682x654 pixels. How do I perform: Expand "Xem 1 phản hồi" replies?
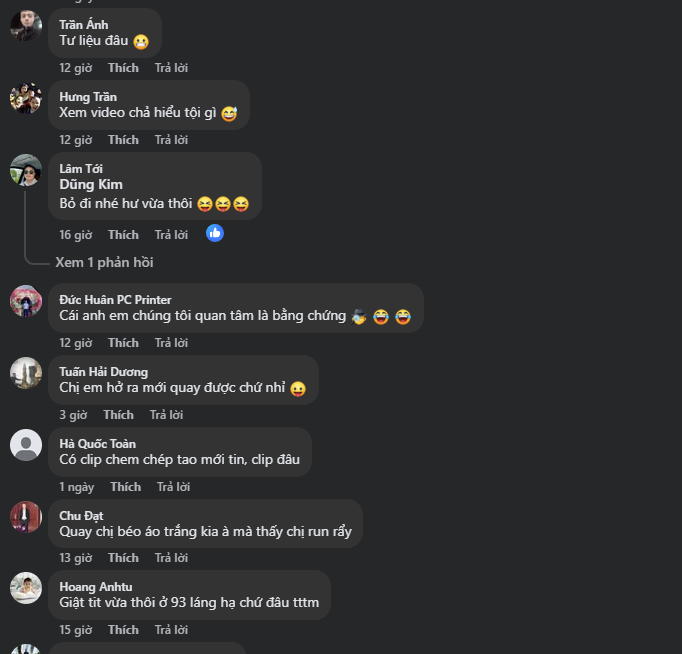point(104,262)
